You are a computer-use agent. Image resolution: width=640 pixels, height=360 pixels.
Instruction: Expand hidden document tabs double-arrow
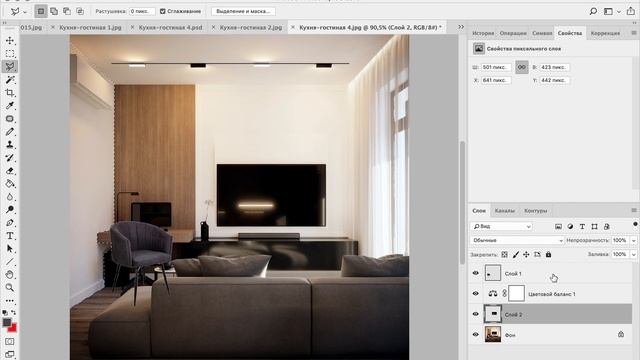coord(461,27)
